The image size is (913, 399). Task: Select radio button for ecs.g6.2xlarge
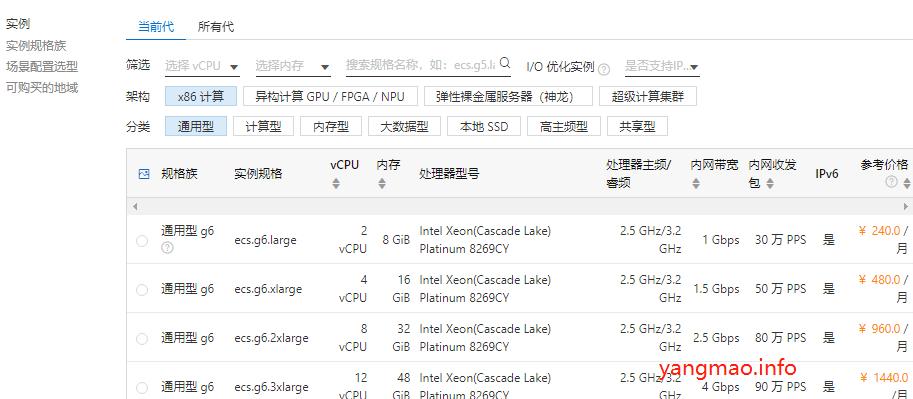pos(141,338)
